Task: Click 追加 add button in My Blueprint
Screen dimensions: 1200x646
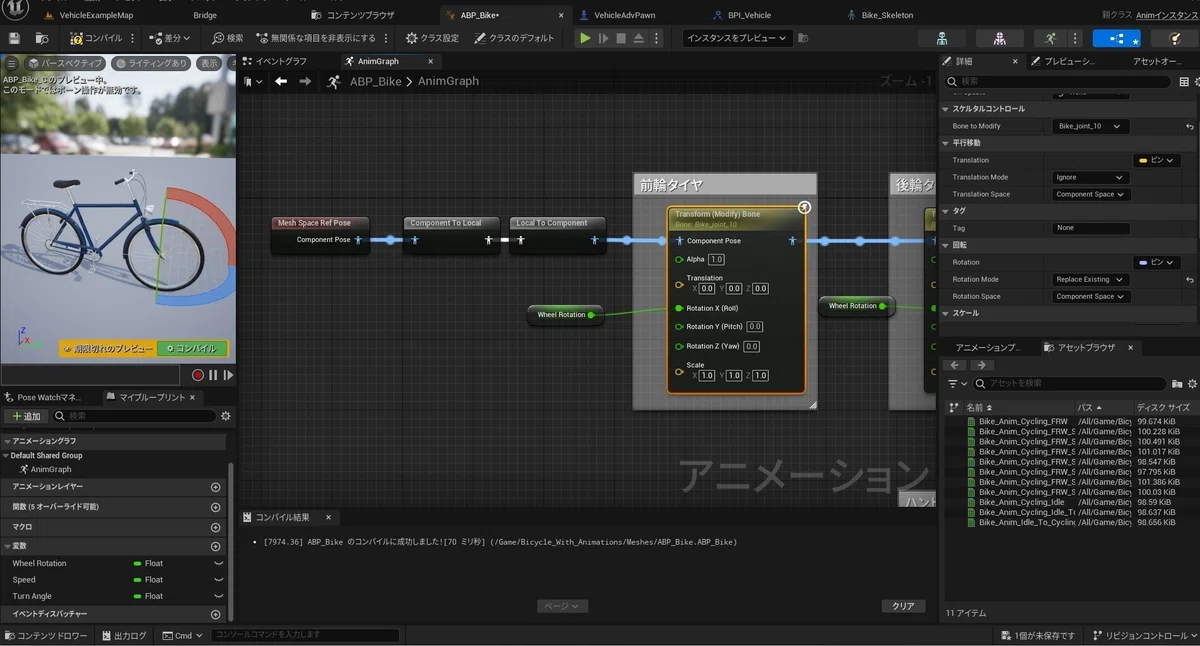Action: (26, 416)
